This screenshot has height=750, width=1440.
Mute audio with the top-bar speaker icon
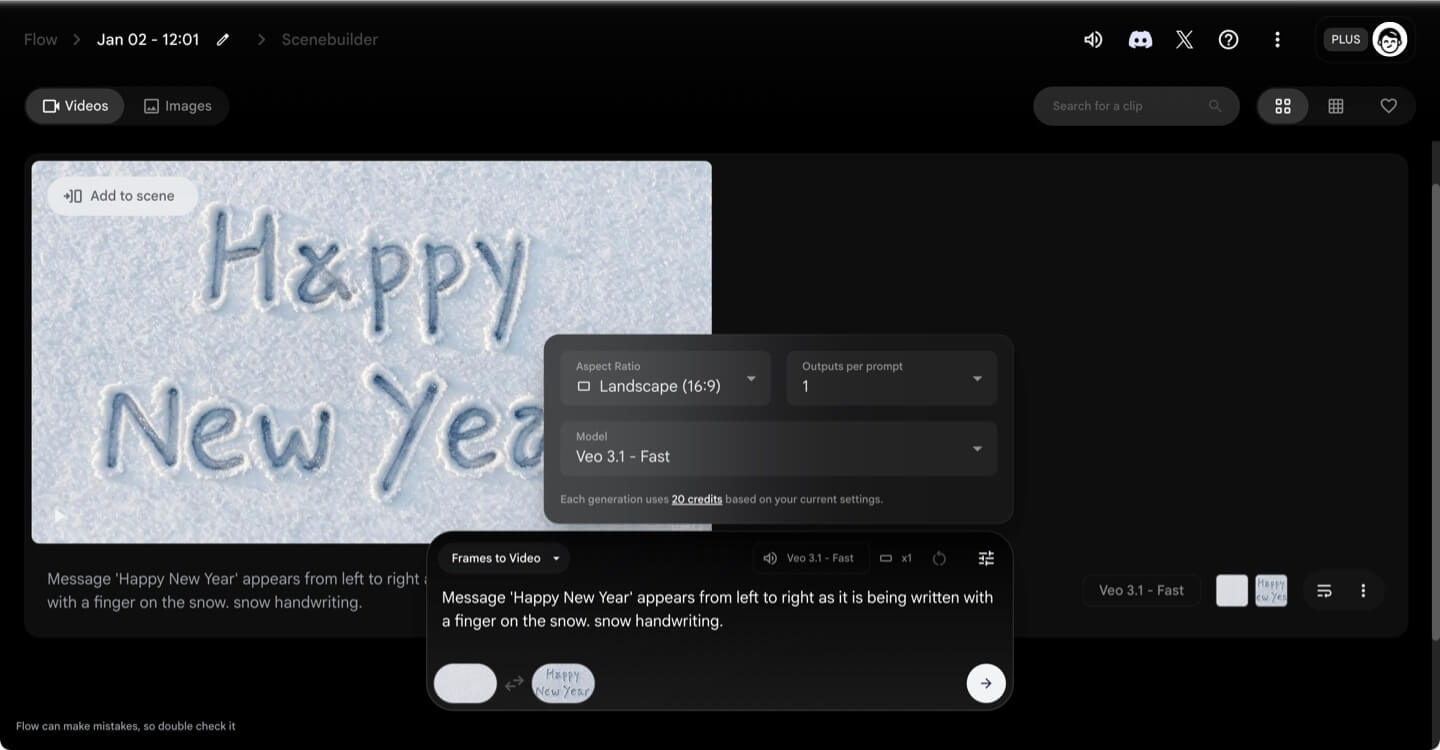coord(1092,39)
